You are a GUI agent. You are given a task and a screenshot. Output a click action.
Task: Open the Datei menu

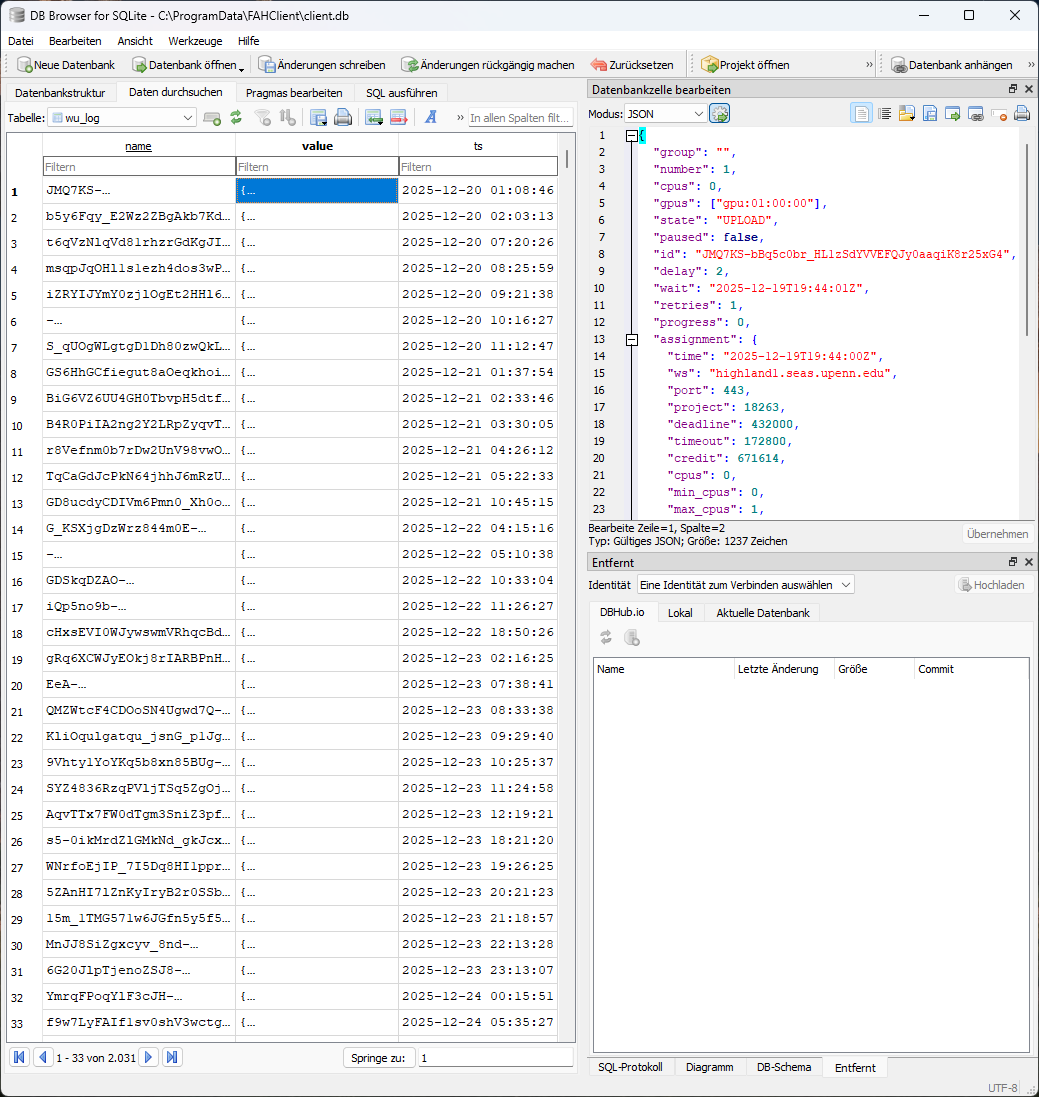[x=21, y=41]
